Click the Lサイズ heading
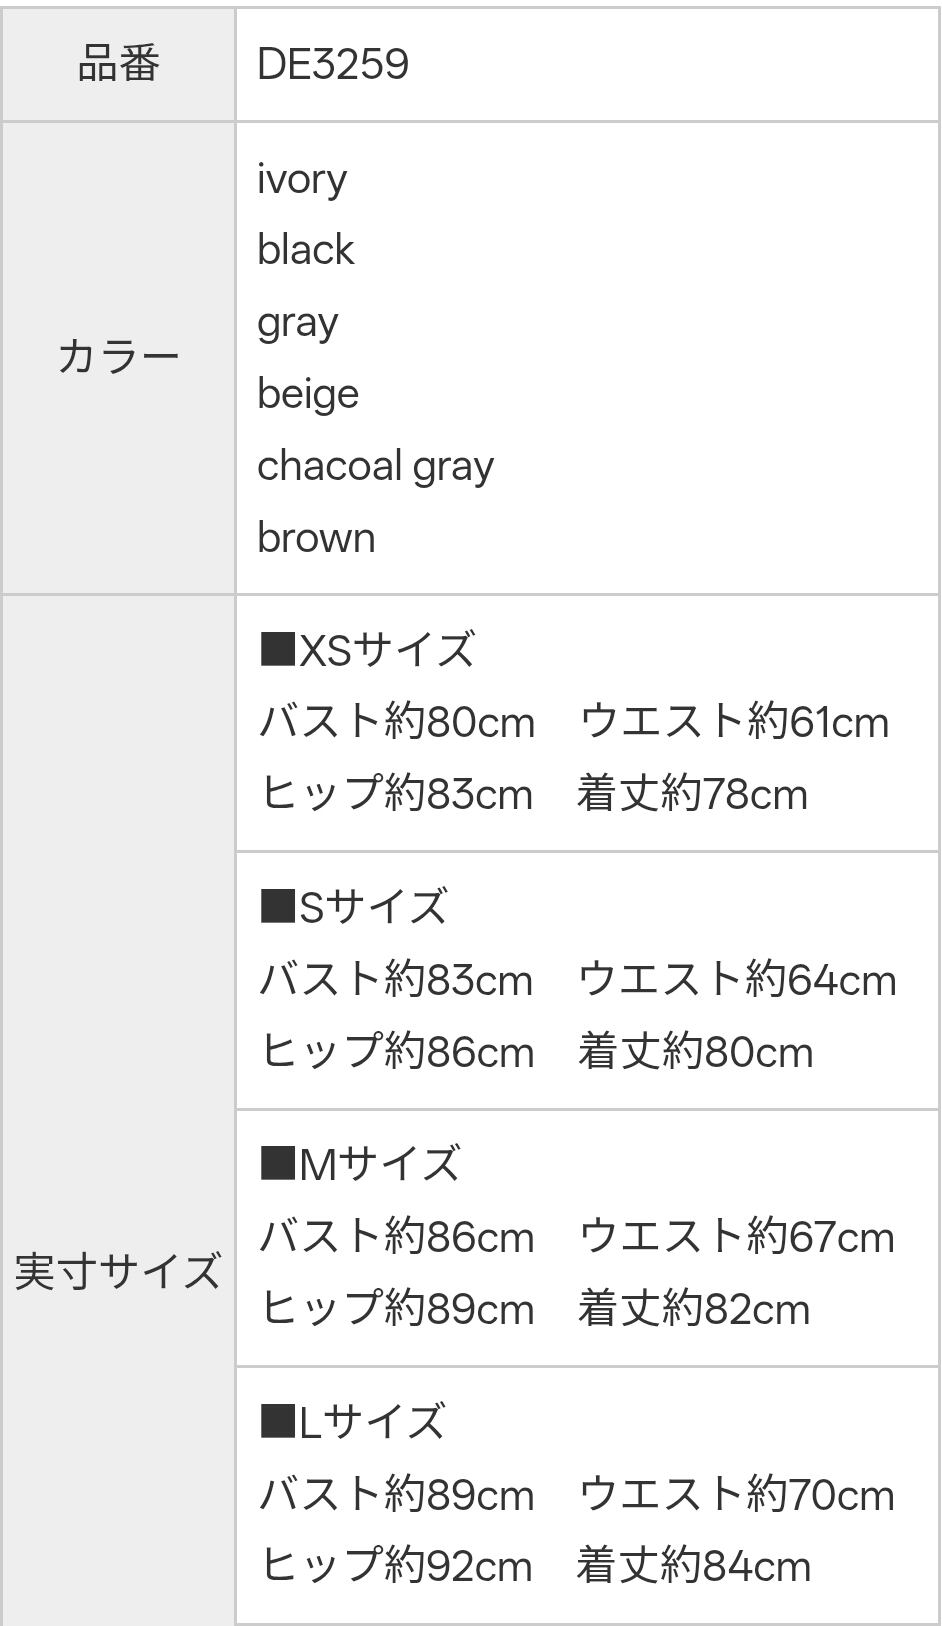 352,1422
